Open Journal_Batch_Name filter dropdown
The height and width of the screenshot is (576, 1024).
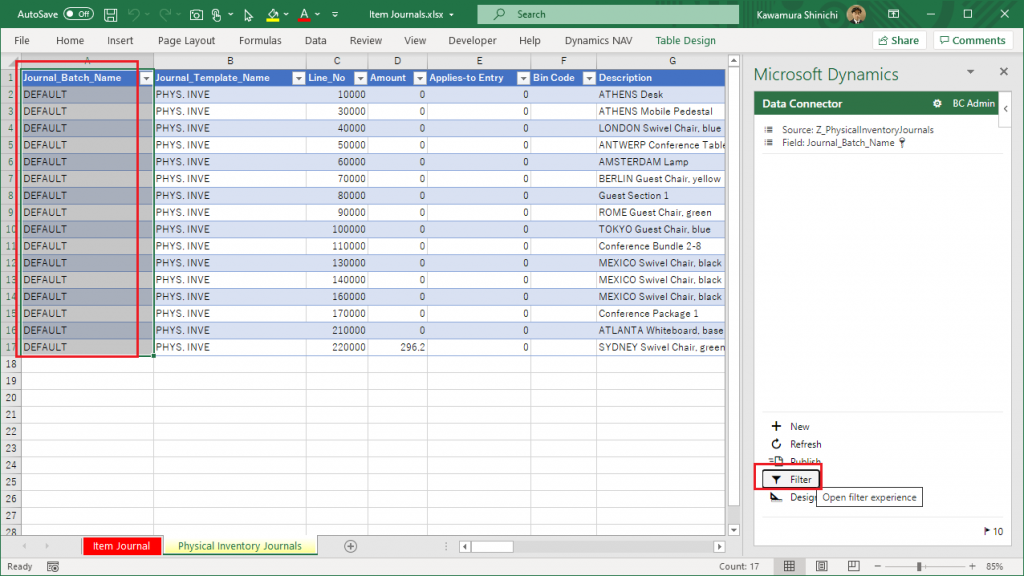(146, 78)
